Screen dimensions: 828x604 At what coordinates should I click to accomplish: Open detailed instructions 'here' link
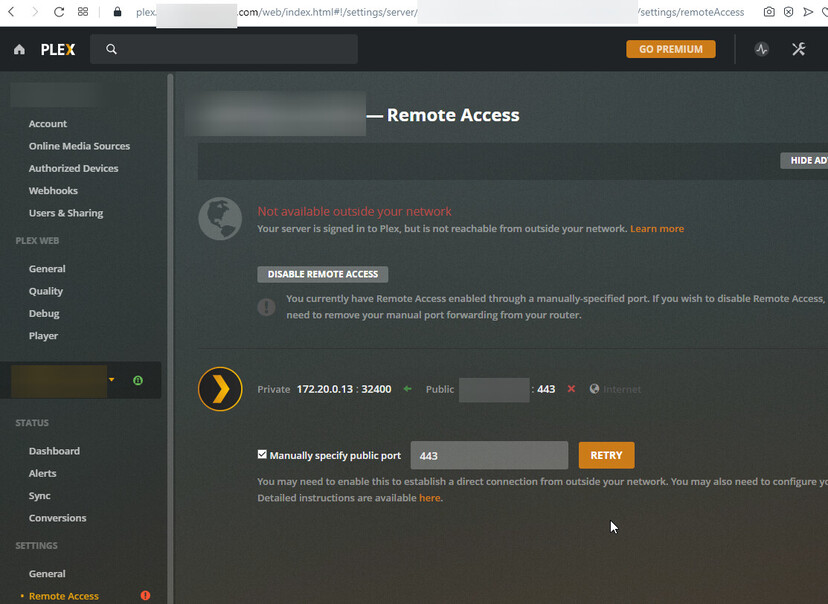[429, 498]
